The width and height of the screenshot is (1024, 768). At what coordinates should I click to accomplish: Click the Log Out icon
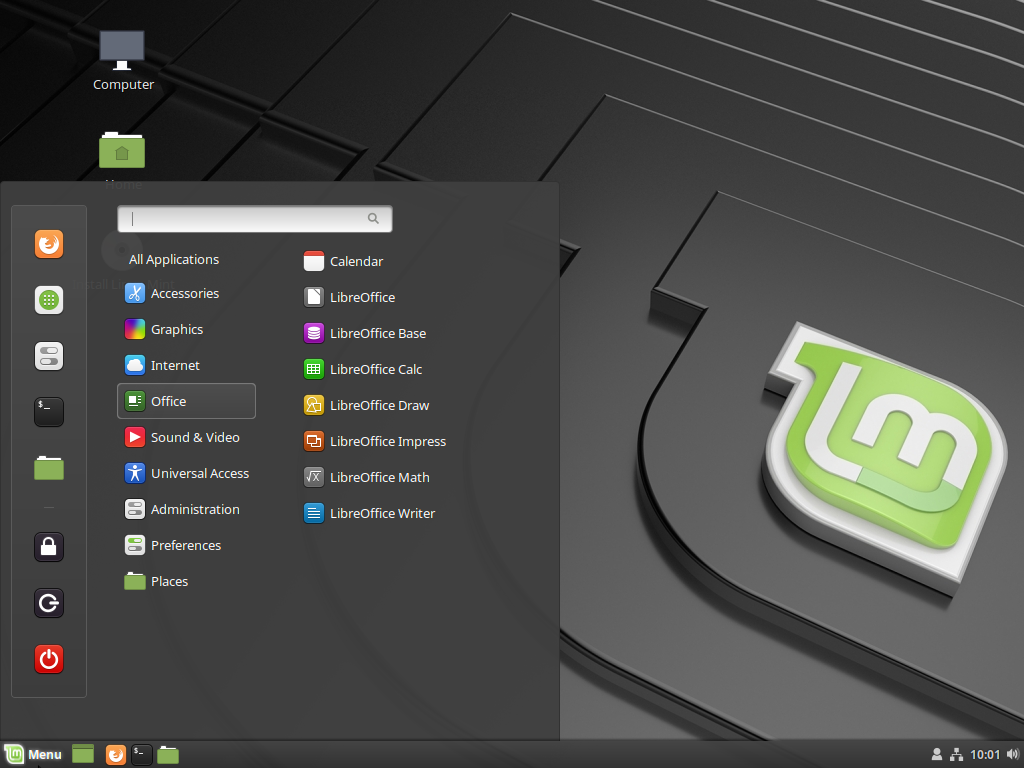point(48,603)
